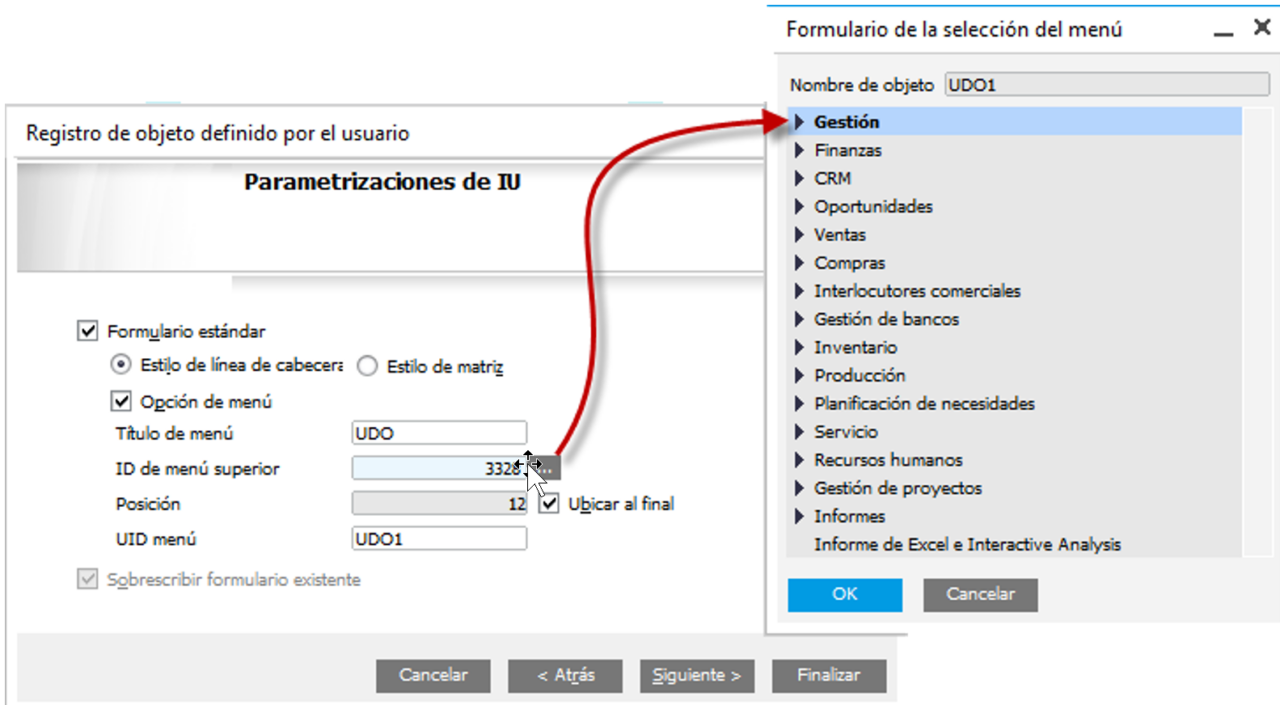1280x705 pixels.
Task: Expand the Recursos humanos node
Action: point(799,460)
